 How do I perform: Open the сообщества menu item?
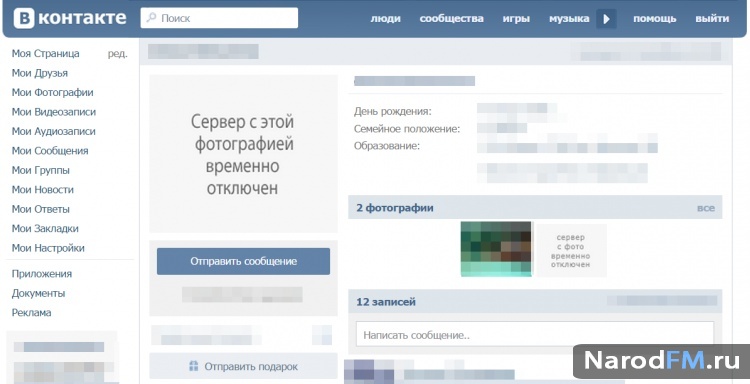point(452,19)
